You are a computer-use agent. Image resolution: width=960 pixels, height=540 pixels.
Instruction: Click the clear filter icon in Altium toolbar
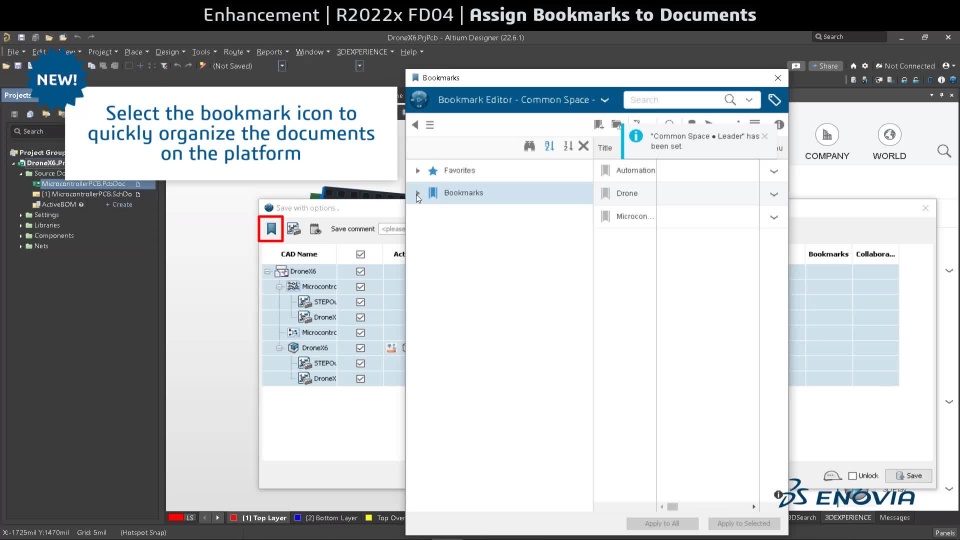point(164,66)
